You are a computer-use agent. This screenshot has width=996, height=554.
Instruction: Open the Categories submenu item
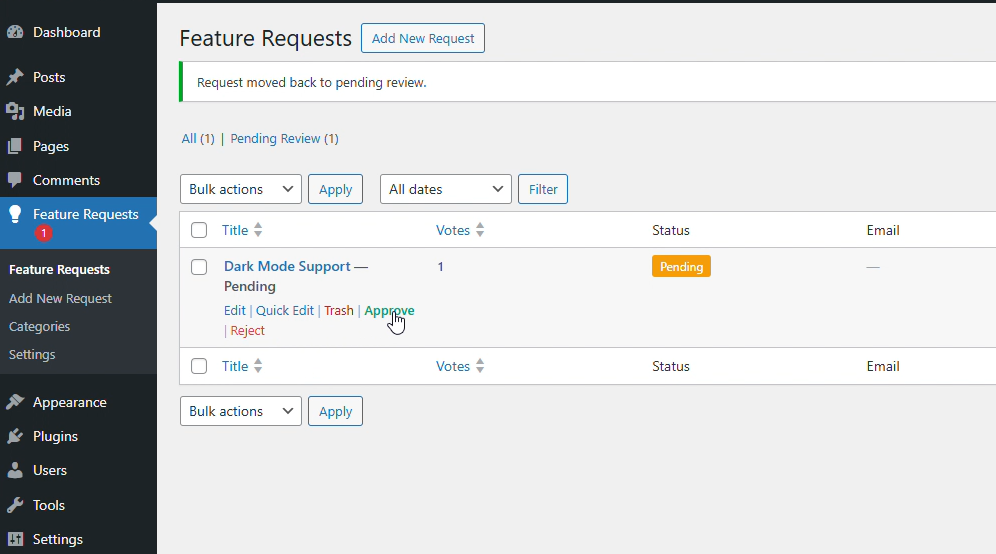[39, 327]
